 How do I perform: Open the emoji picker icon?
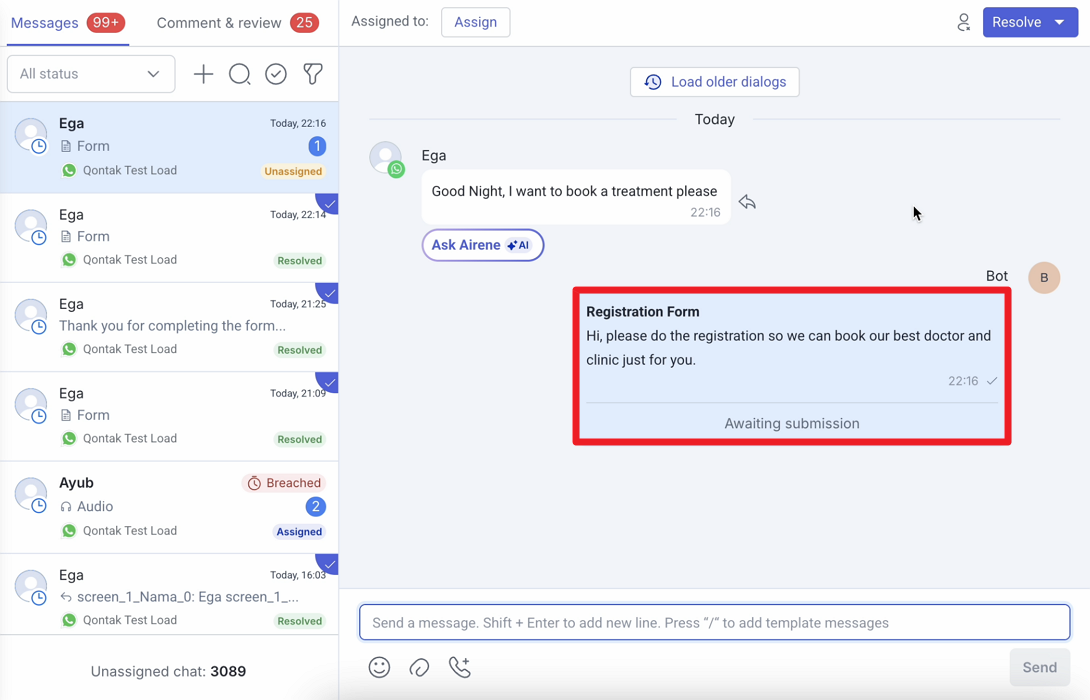(x=379, y=667)
